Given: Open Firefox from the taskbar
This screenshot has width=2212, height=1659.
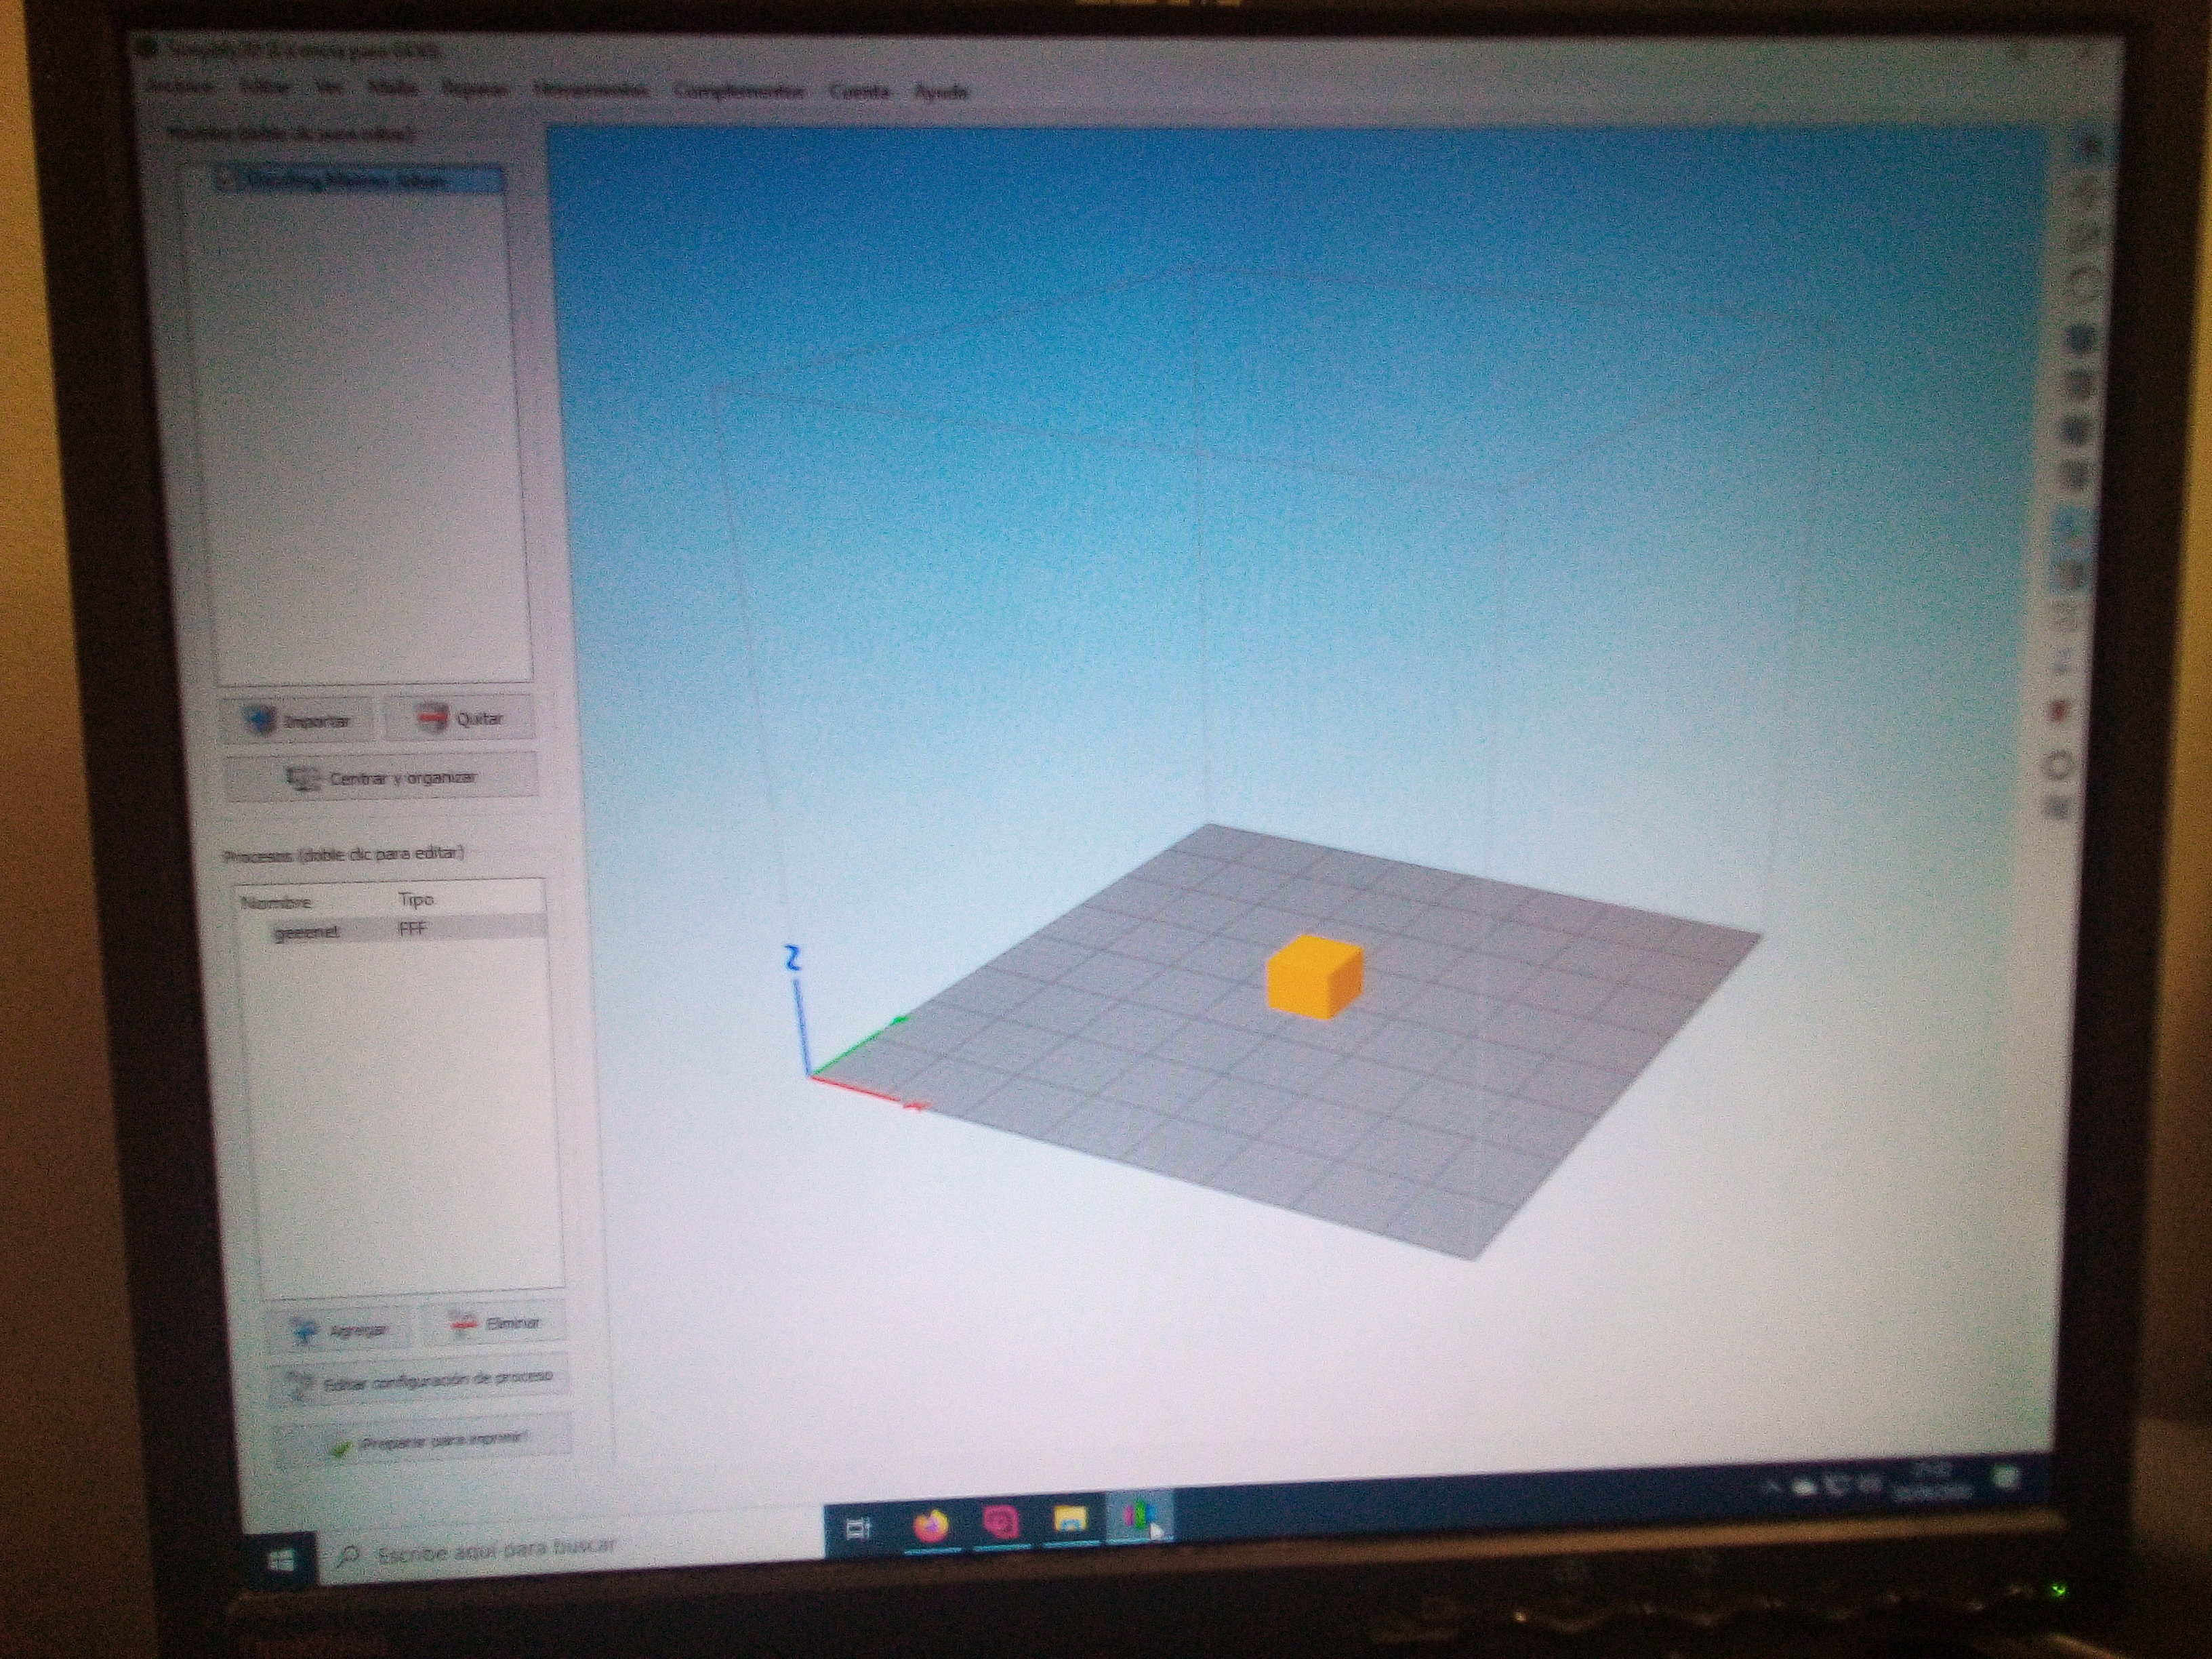Looking at the screenshot, I should 932,1526.
